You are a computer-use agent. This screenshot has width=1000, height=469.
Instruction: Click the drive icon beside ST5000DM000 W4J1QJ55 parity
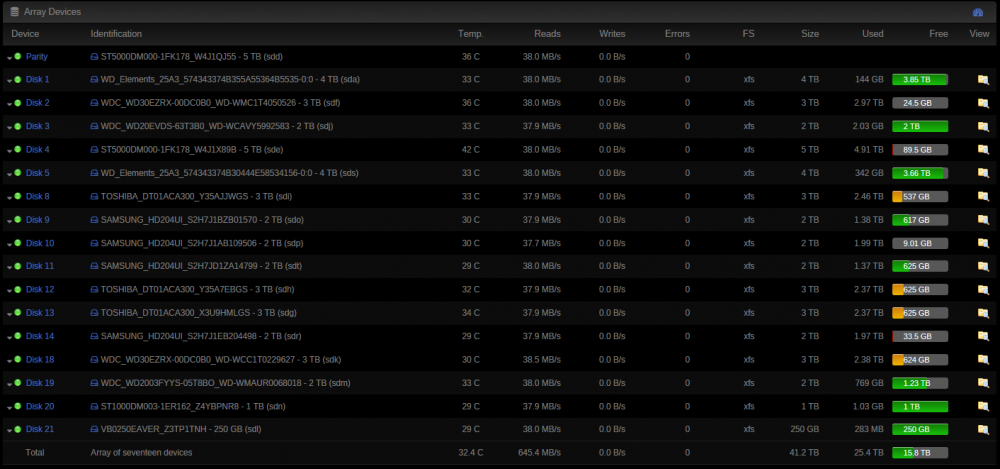click(x=94, y=57)
